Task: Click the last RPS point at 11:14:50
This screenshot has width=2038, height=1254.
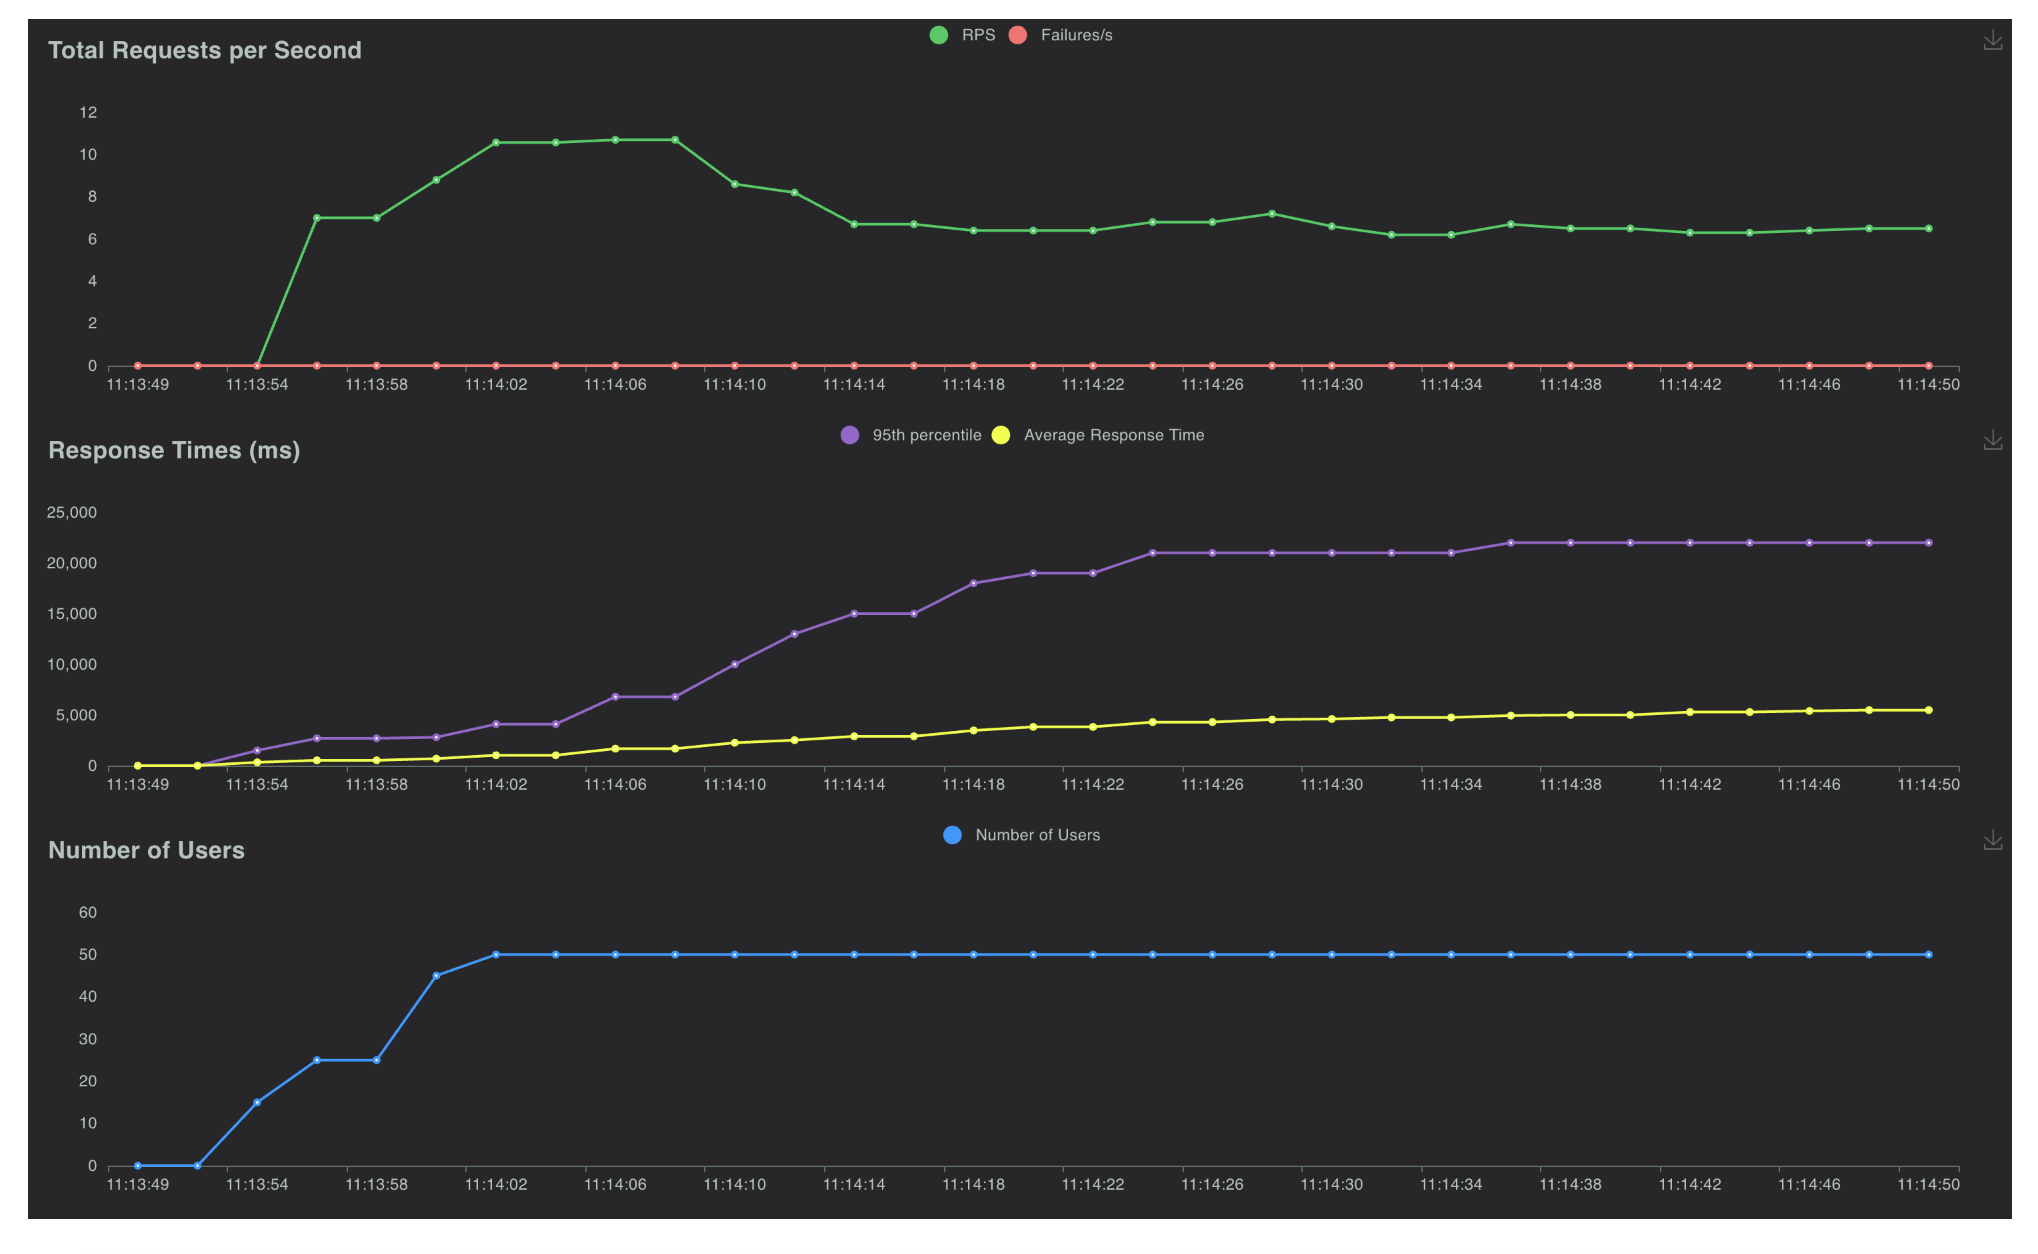Action: (x=1929, y=229)
